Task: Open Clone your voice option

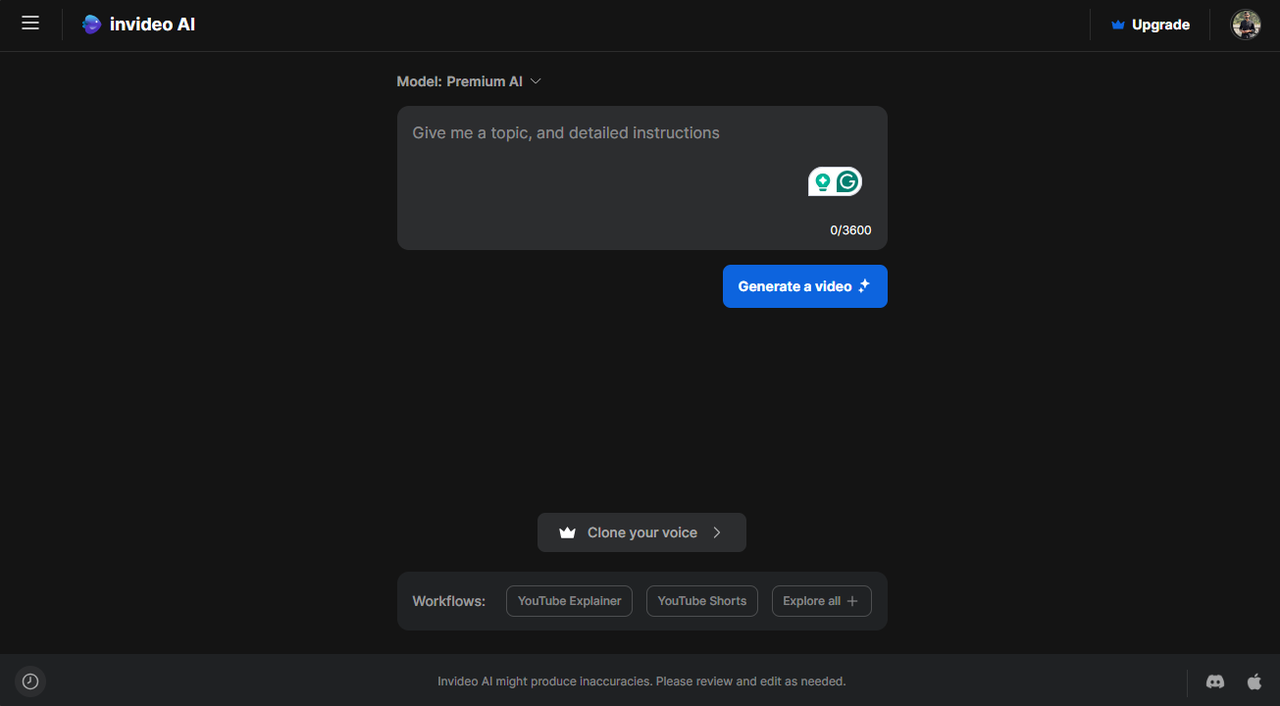Action: pyautogui.click(x=642, y=533)
